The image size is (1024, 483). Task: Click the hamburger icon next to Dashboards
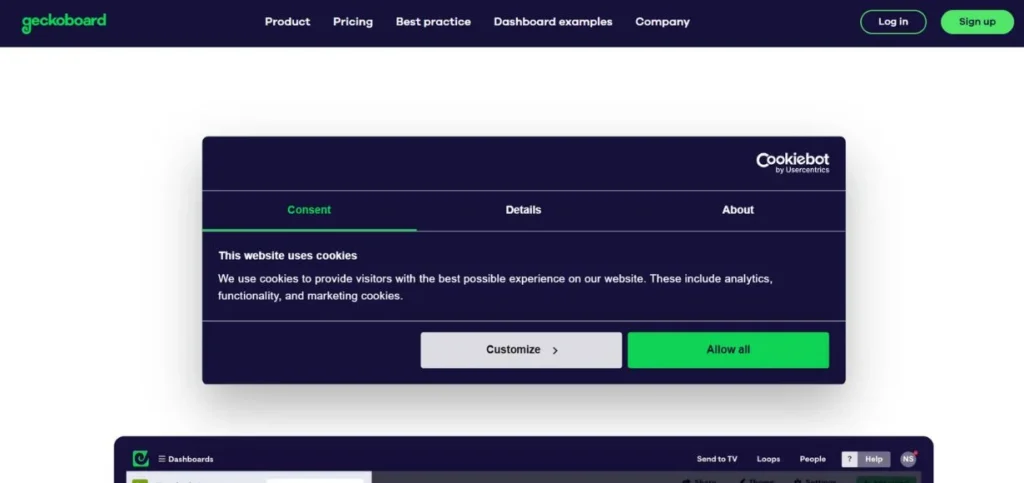click(x=162, y=459)
